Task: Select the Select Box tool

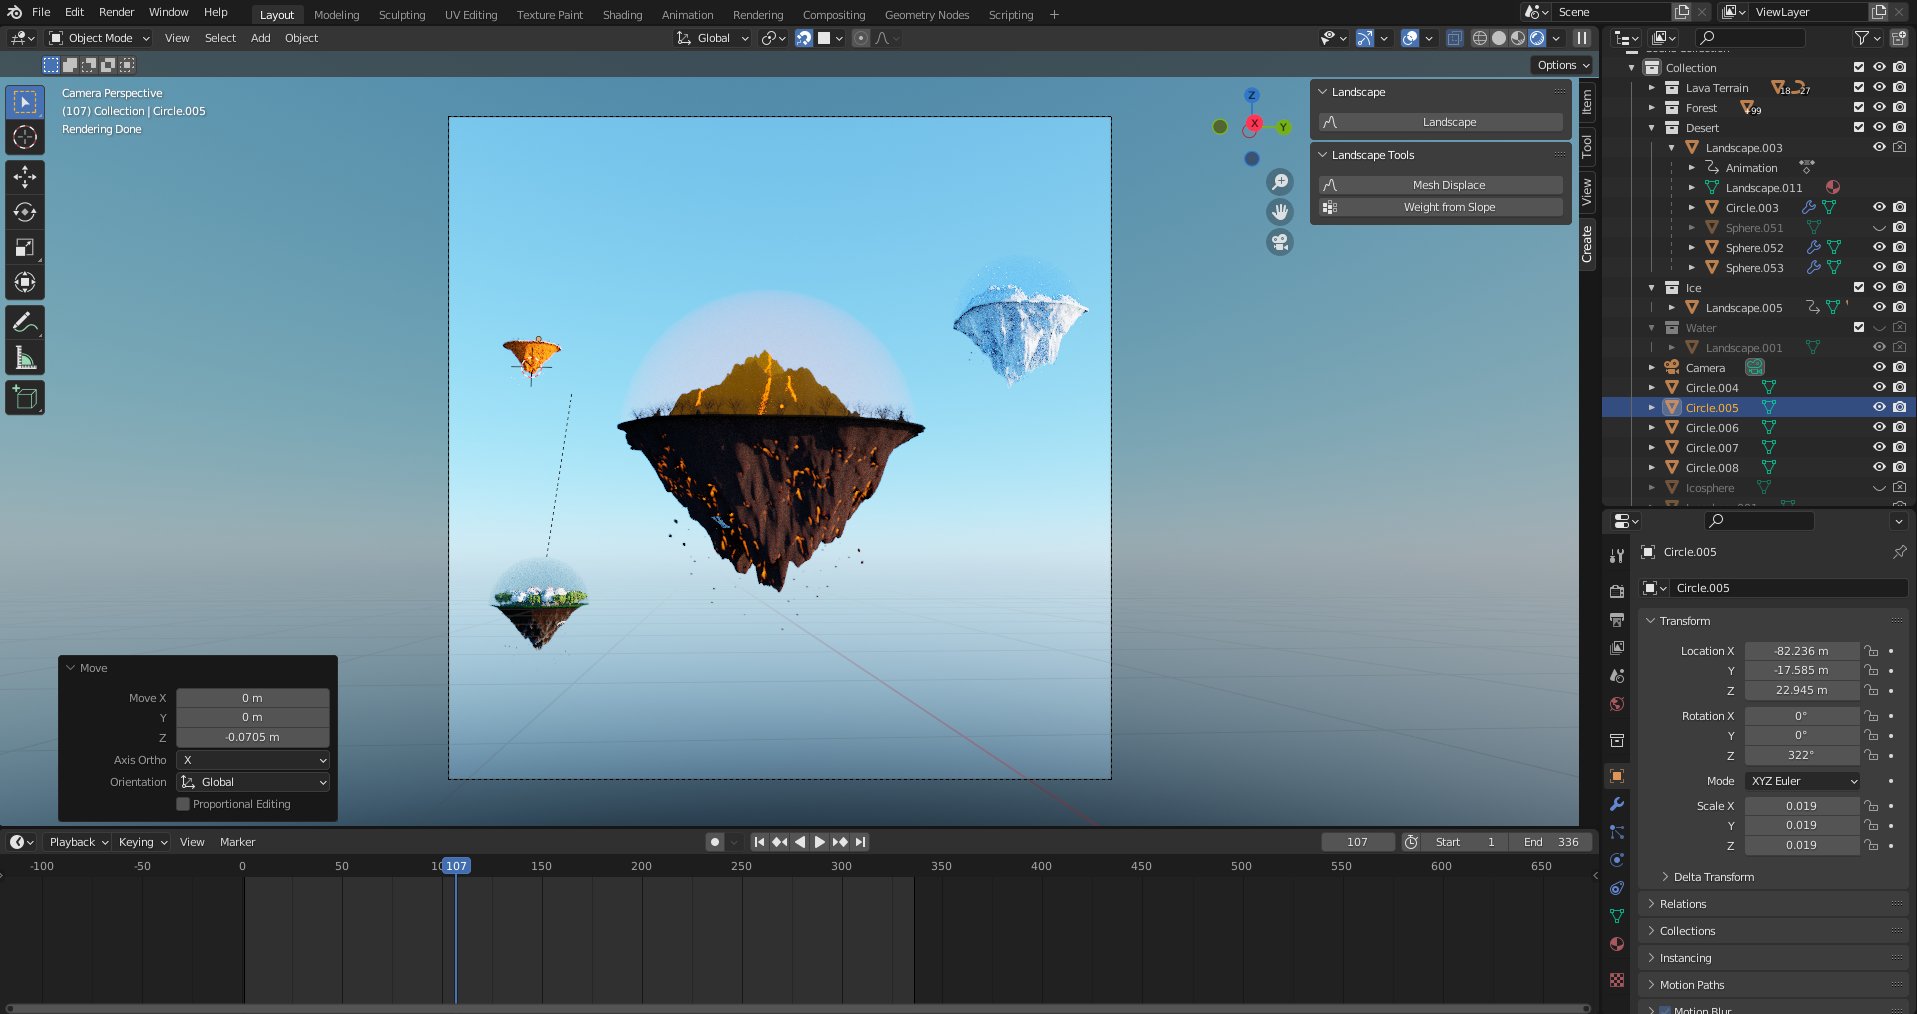Action: pos(25,102)
